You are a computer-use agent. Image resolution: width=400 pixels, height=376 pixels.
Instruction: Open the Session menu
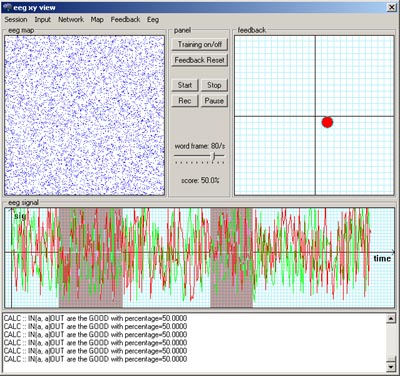coord(16,20)
